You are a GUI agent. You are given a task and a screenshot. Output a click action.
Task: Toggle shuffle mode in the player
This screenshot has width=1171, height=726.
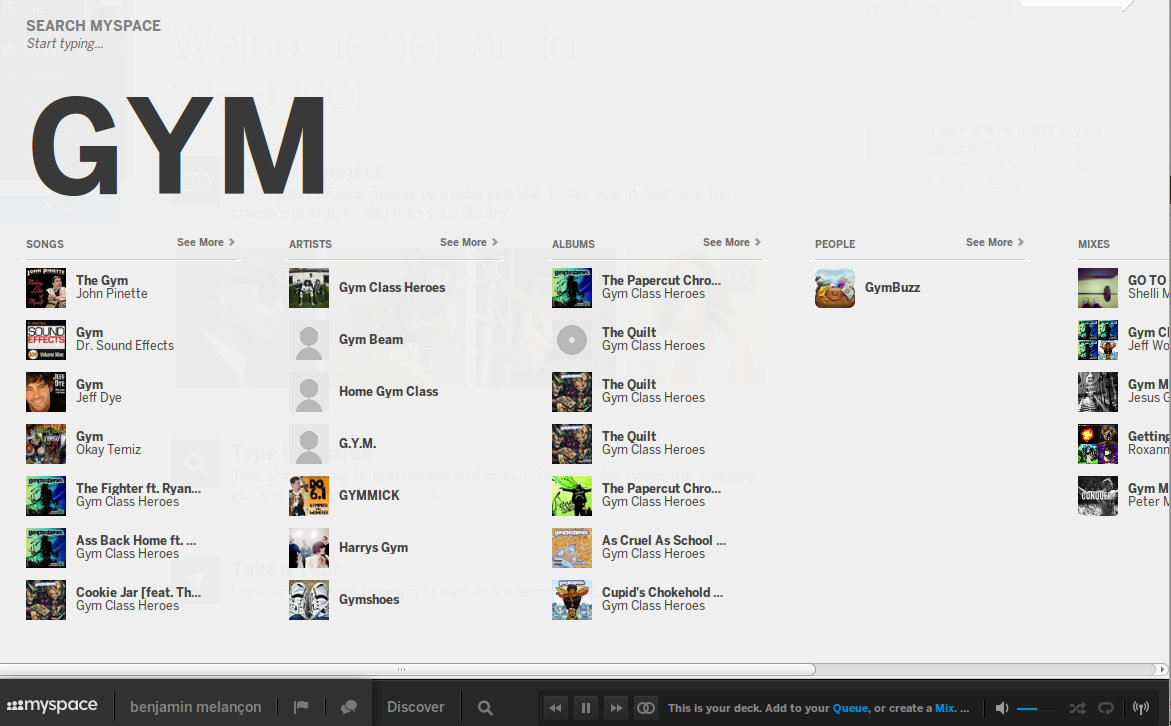click(1077, 707)
